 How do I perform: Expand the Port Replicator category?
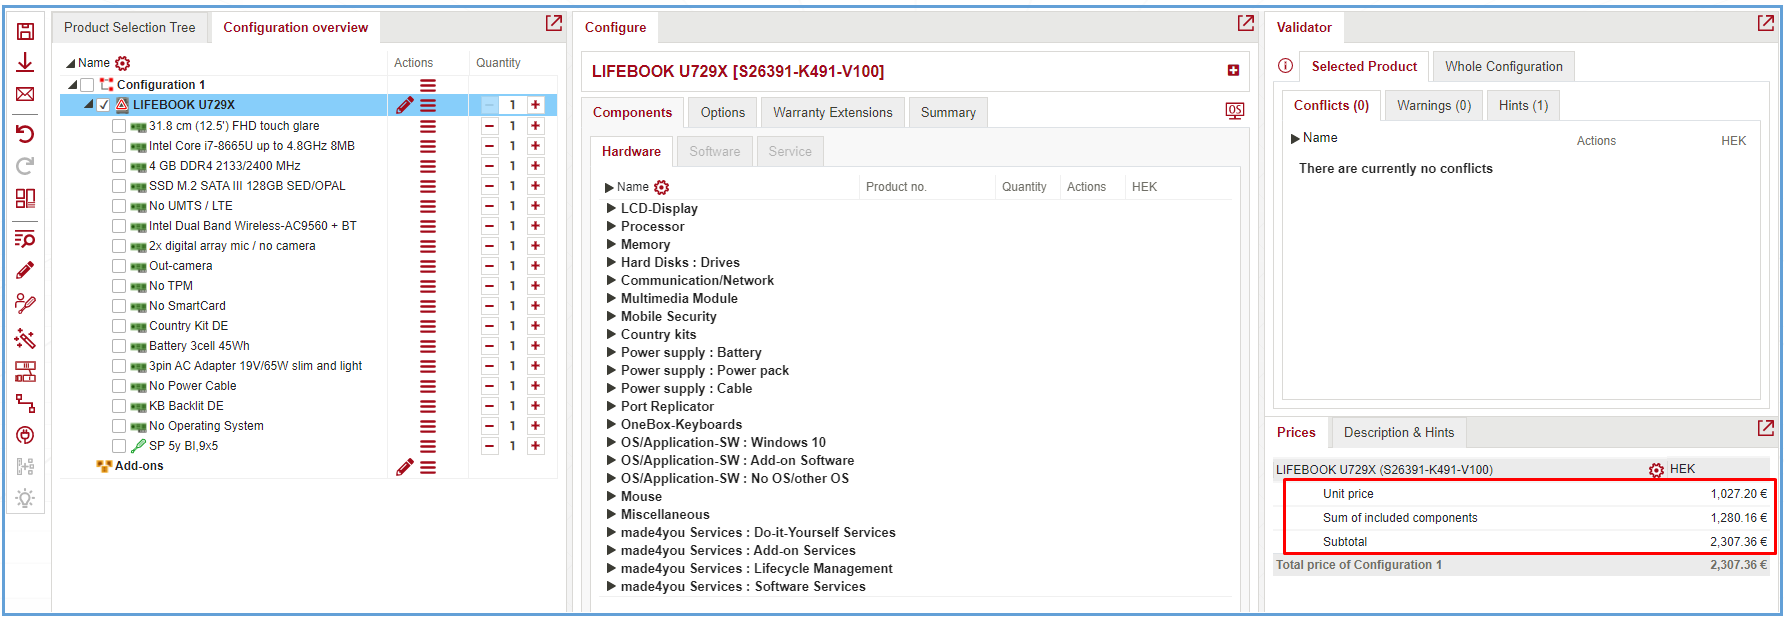(611, 406)
